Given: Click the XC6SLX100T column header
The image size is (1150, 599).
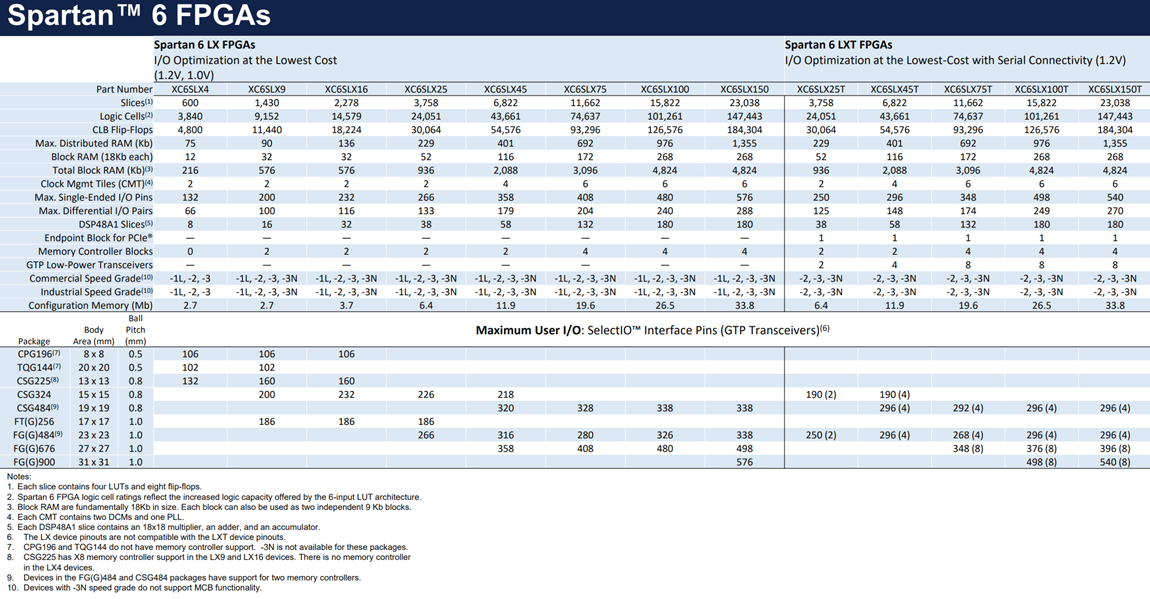Looking at the screenshot, I should pyautogui.click(x=1041, y=89).
